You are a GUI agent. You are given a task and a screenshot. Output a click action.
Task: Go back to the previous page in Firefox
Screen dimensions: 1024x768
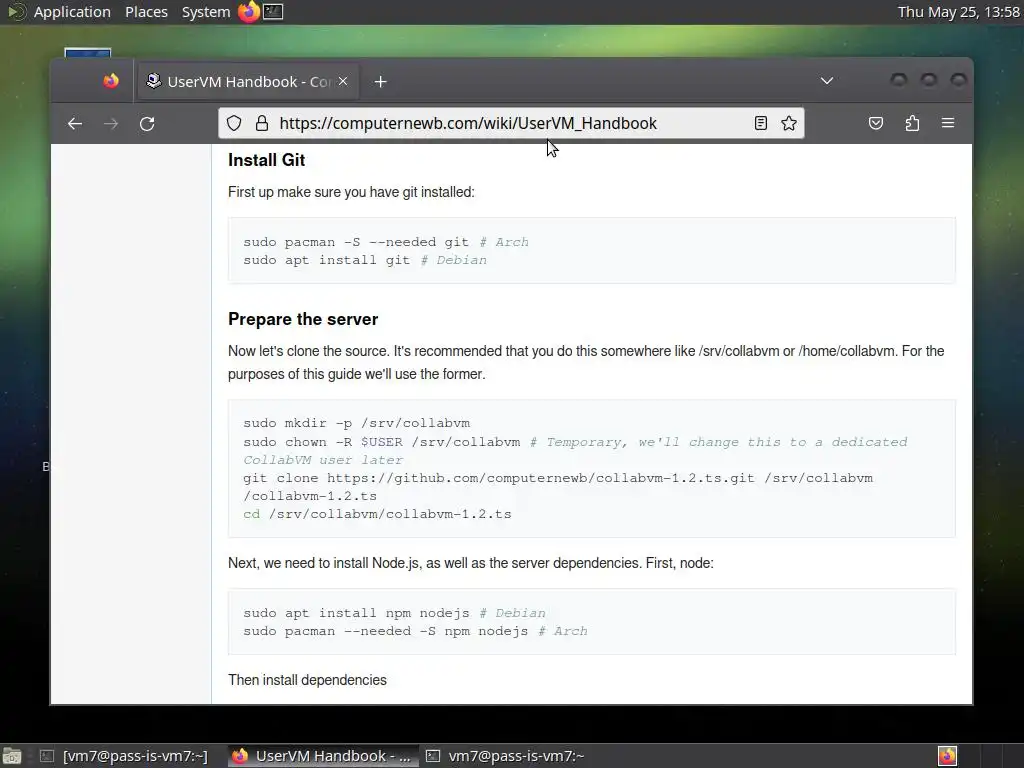(75, 123)
